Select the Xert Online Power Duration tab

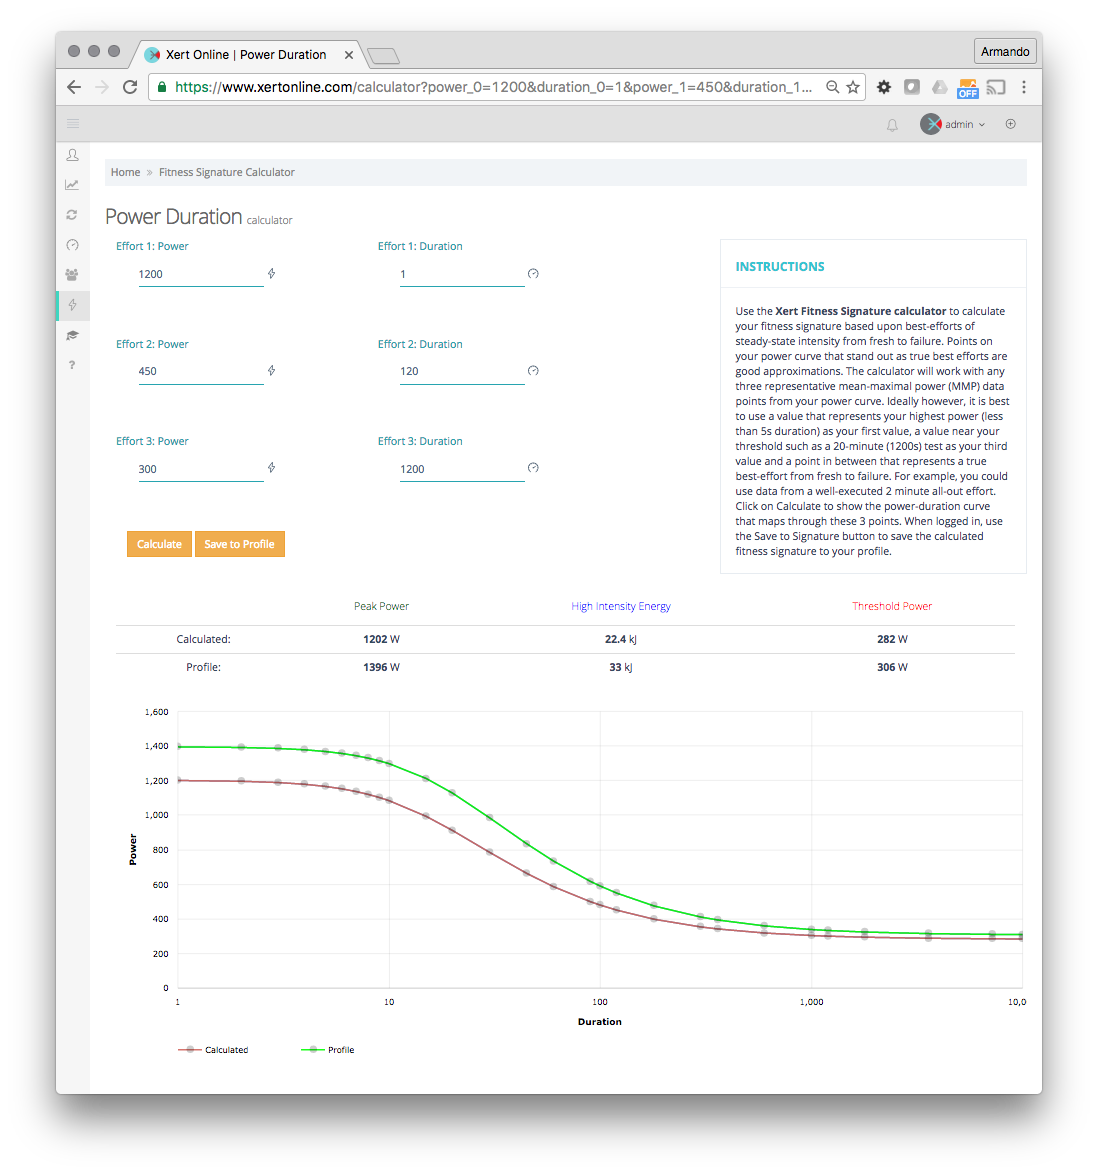(x=246, y=55)
